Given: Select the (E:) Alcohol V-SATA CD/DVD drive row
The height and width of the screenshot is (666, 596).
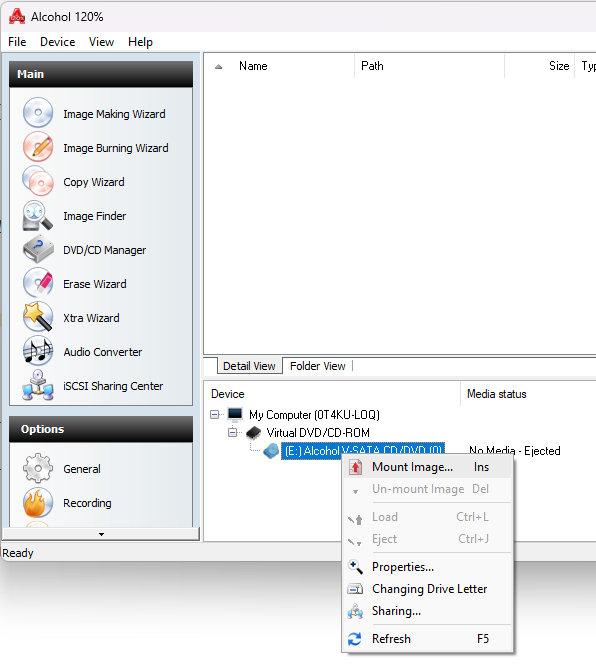Looking at the screenshot, I should 363,450.
